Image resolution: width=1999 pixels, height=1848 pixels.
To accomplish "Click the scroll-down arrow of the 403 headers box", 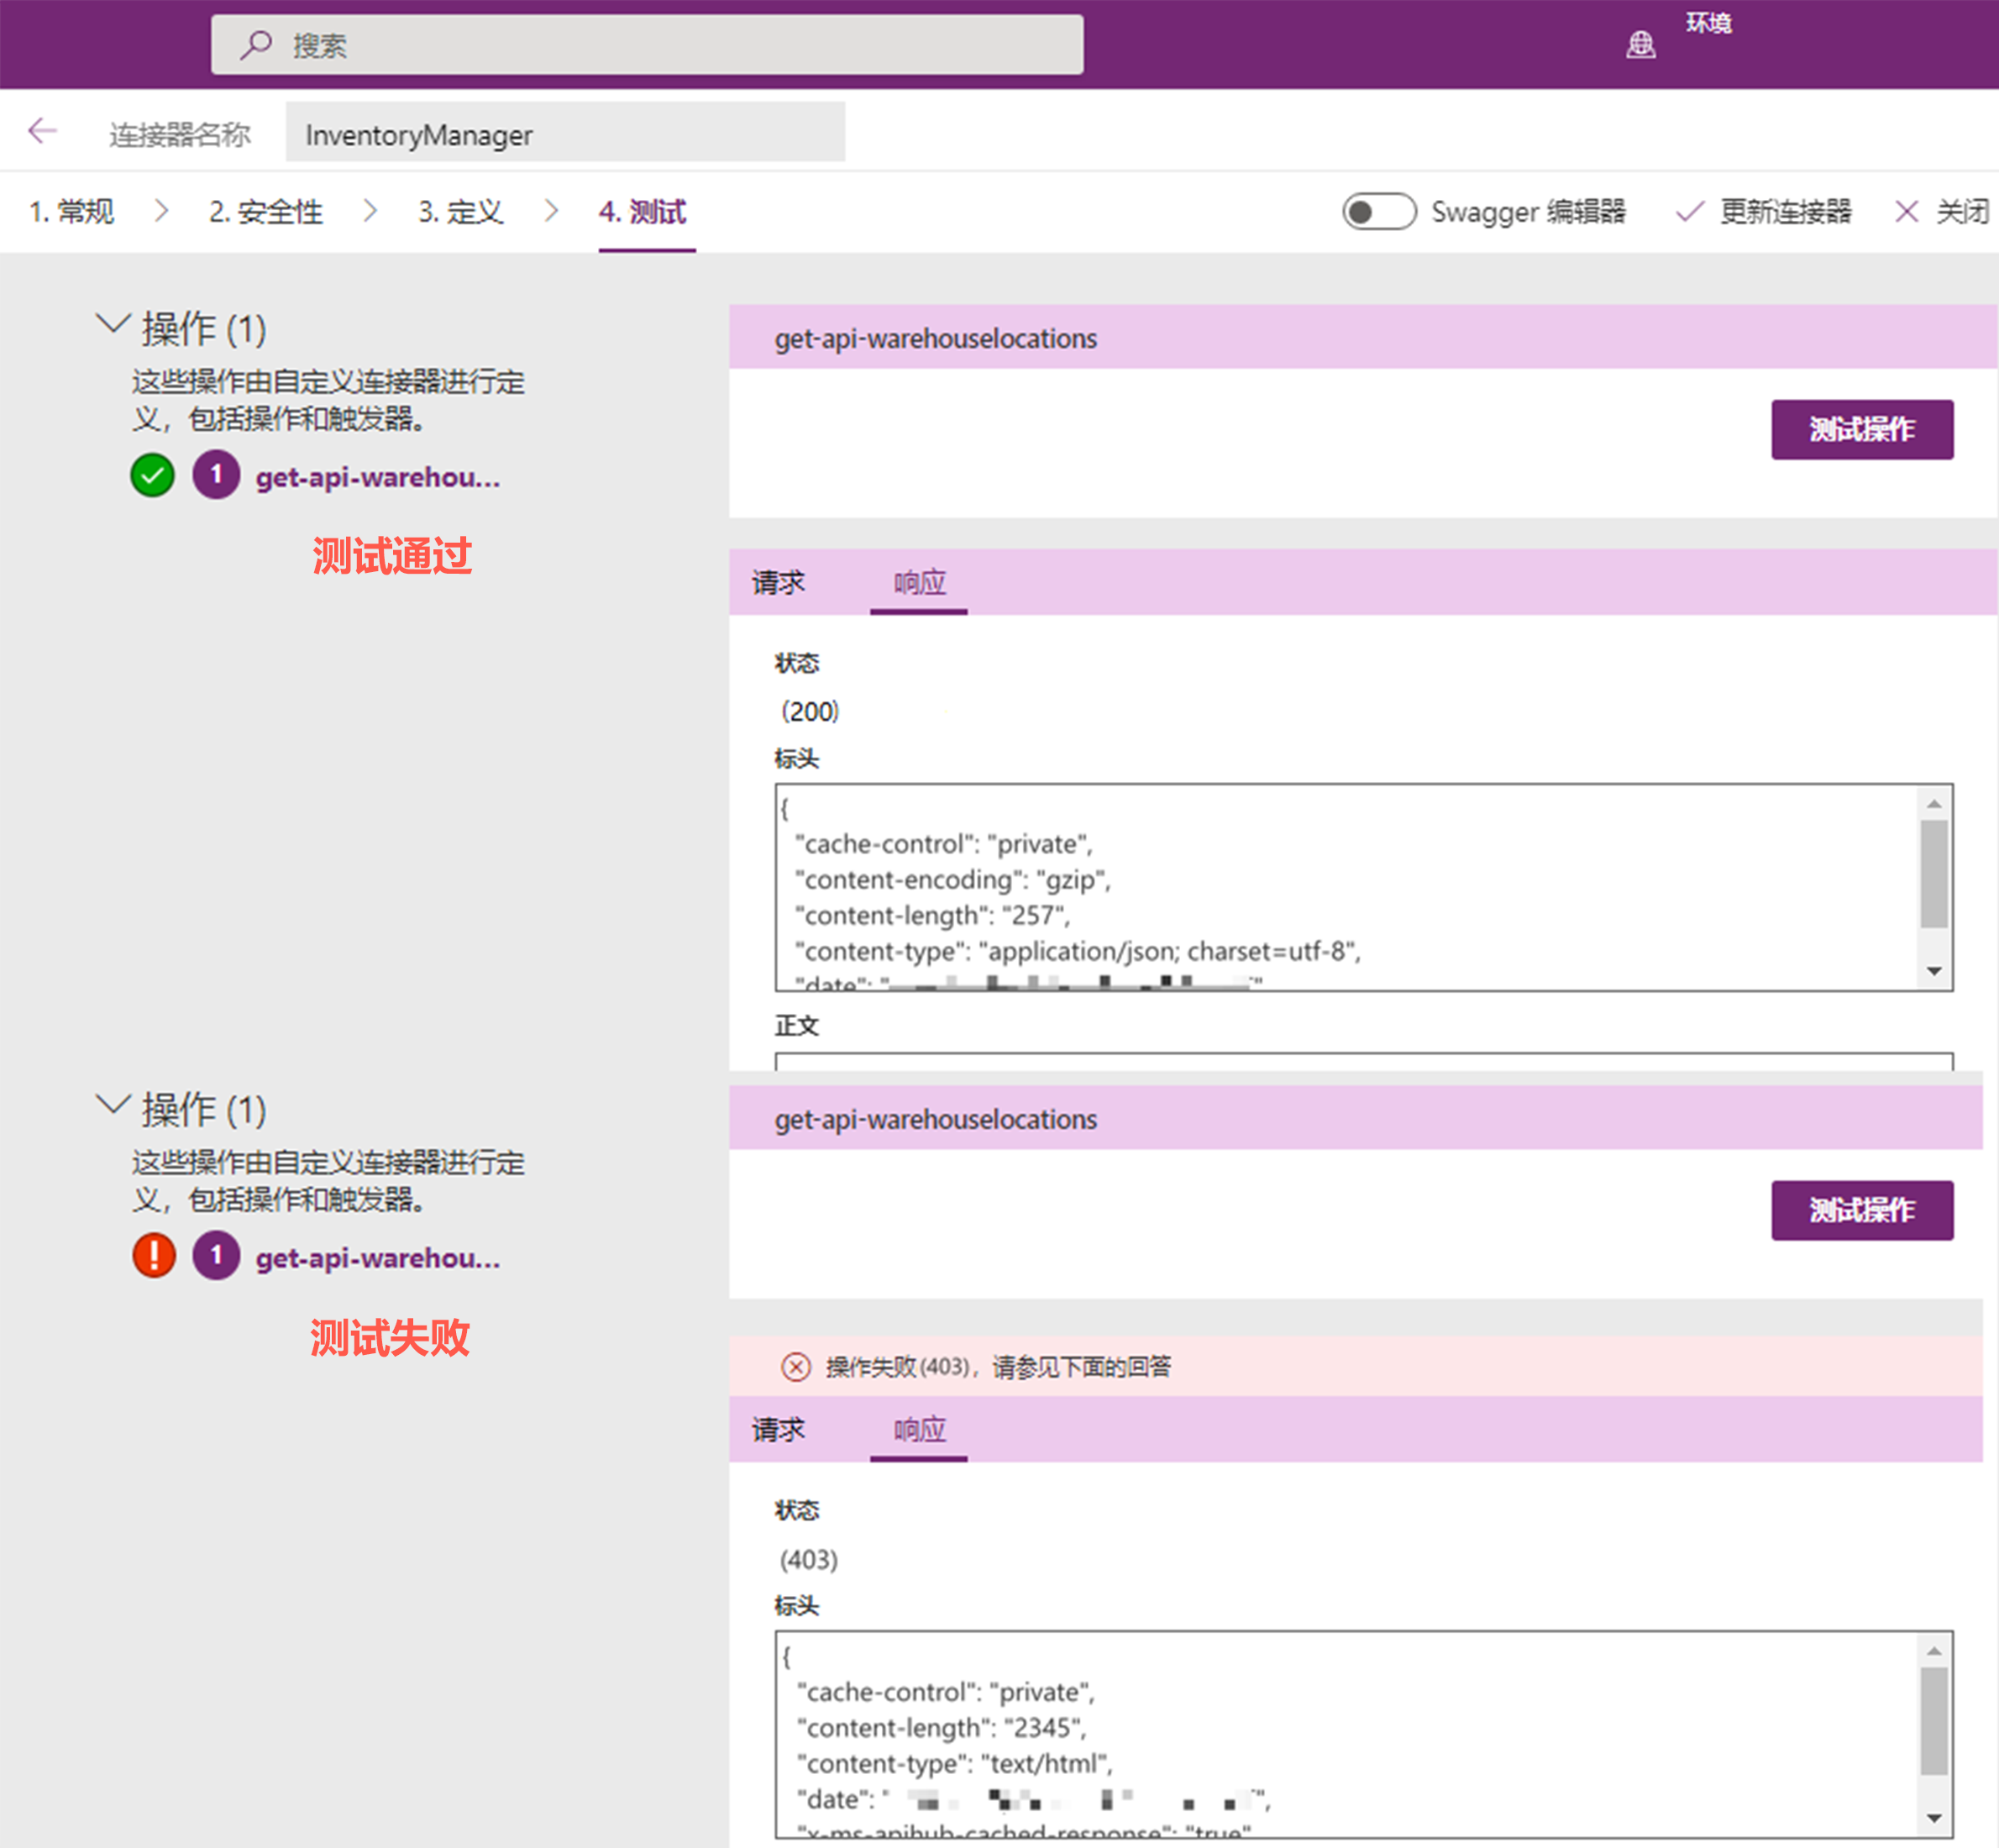I will tap(1934, 1818).
